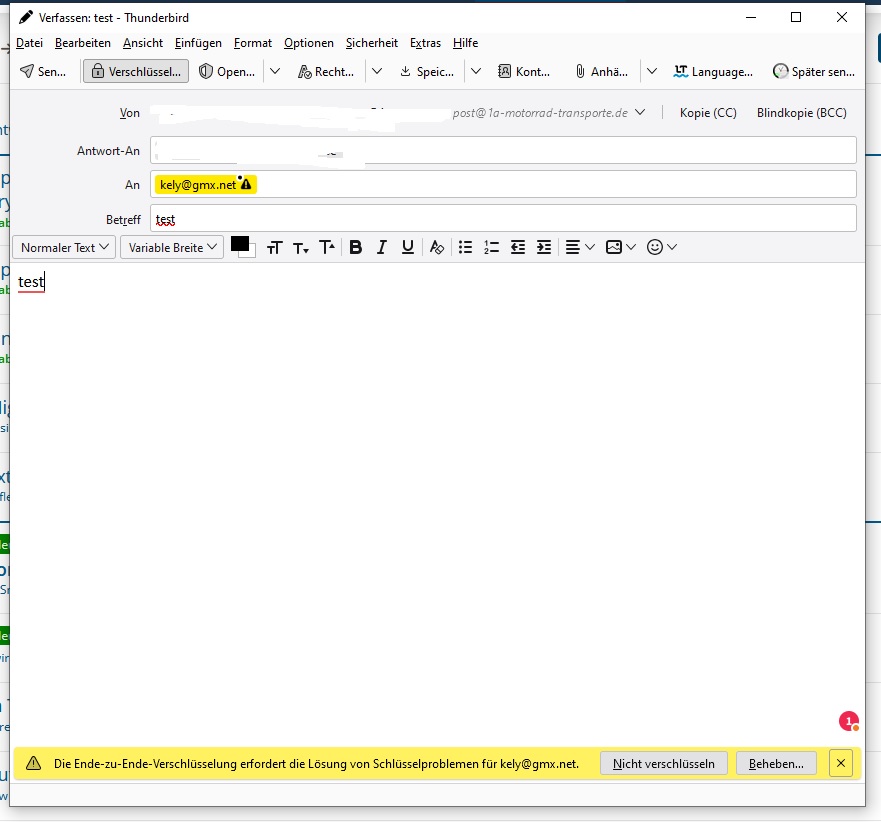Open the Normaler Text paragraph style dropdown
The image size is (881, 822).
coord(64,247)
